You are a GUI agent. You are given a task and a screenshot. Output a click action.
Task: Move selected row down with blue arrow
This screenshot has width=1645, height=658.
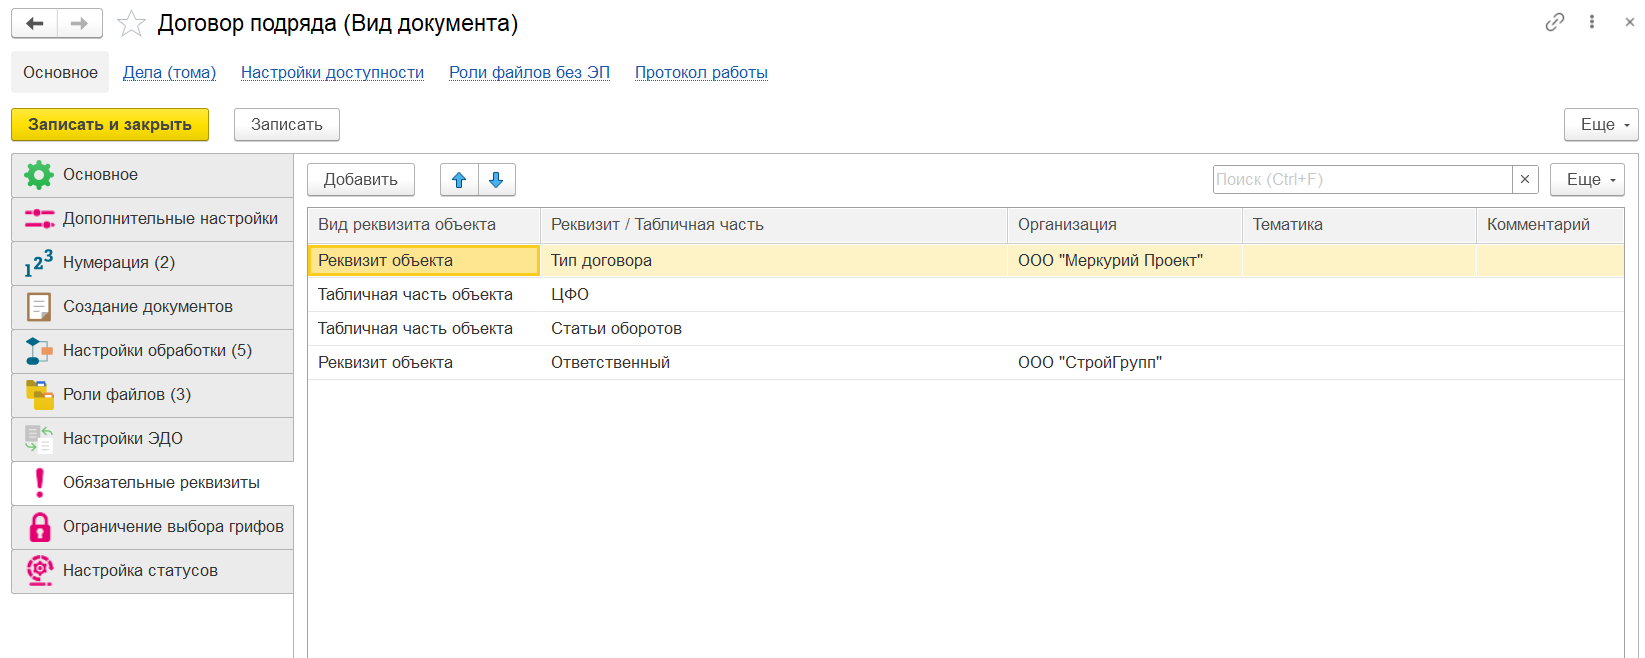[496, 180]
